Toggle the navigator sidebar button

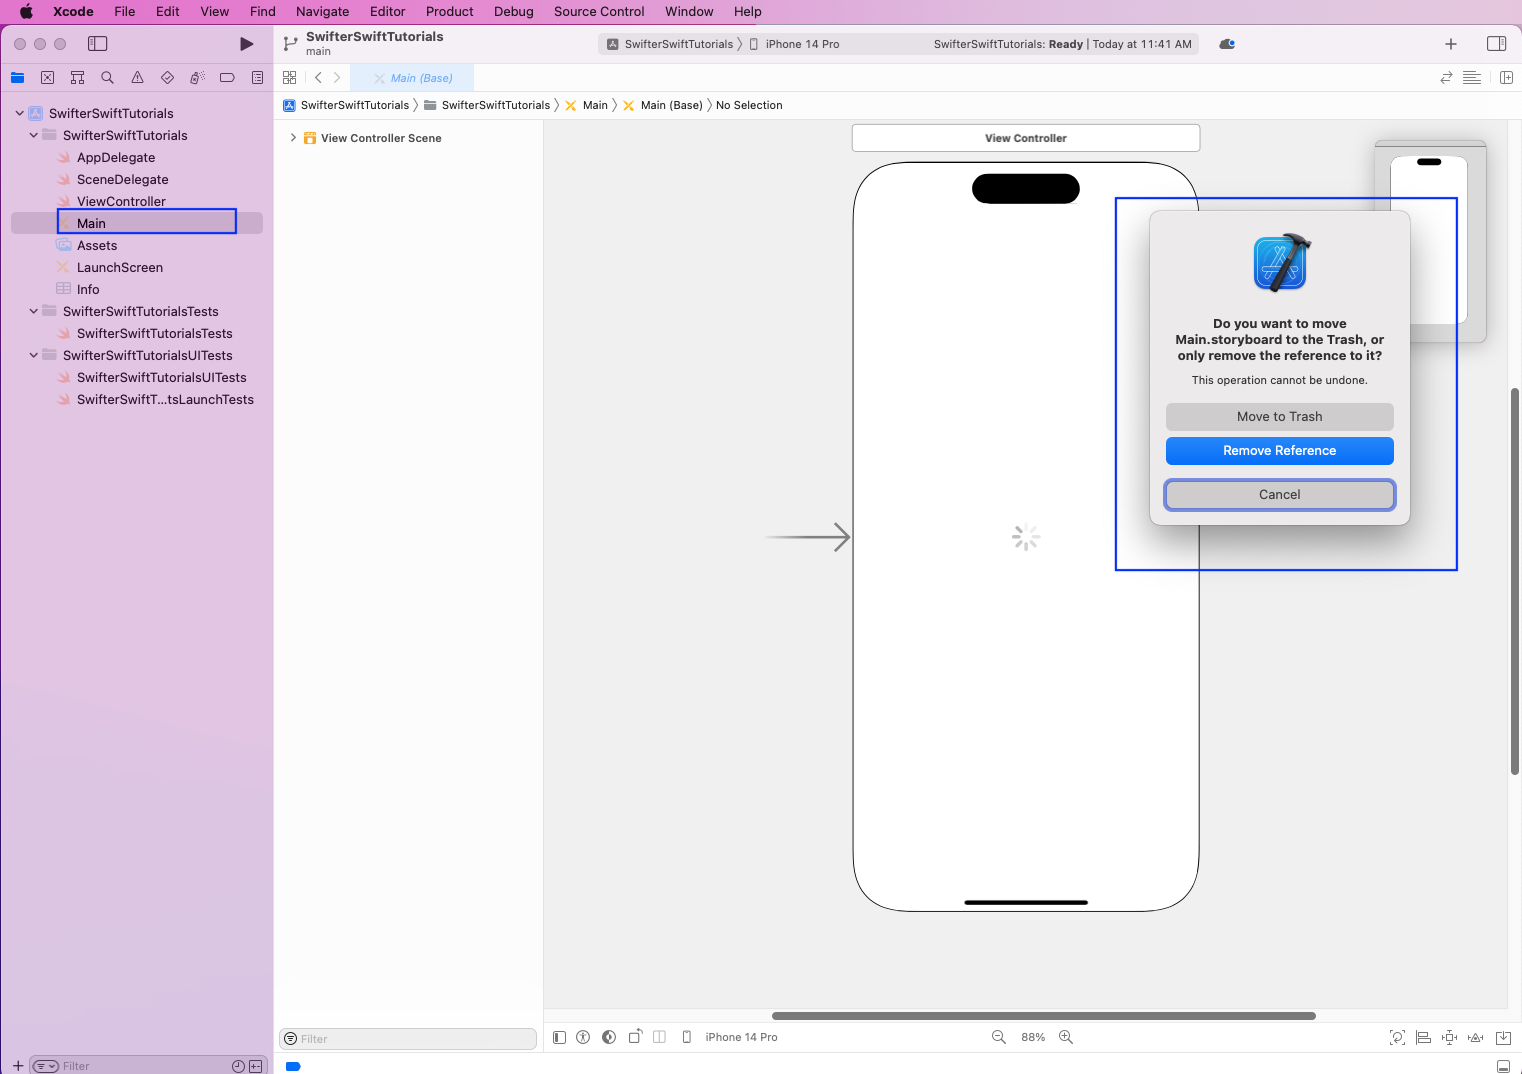(97, 44)
